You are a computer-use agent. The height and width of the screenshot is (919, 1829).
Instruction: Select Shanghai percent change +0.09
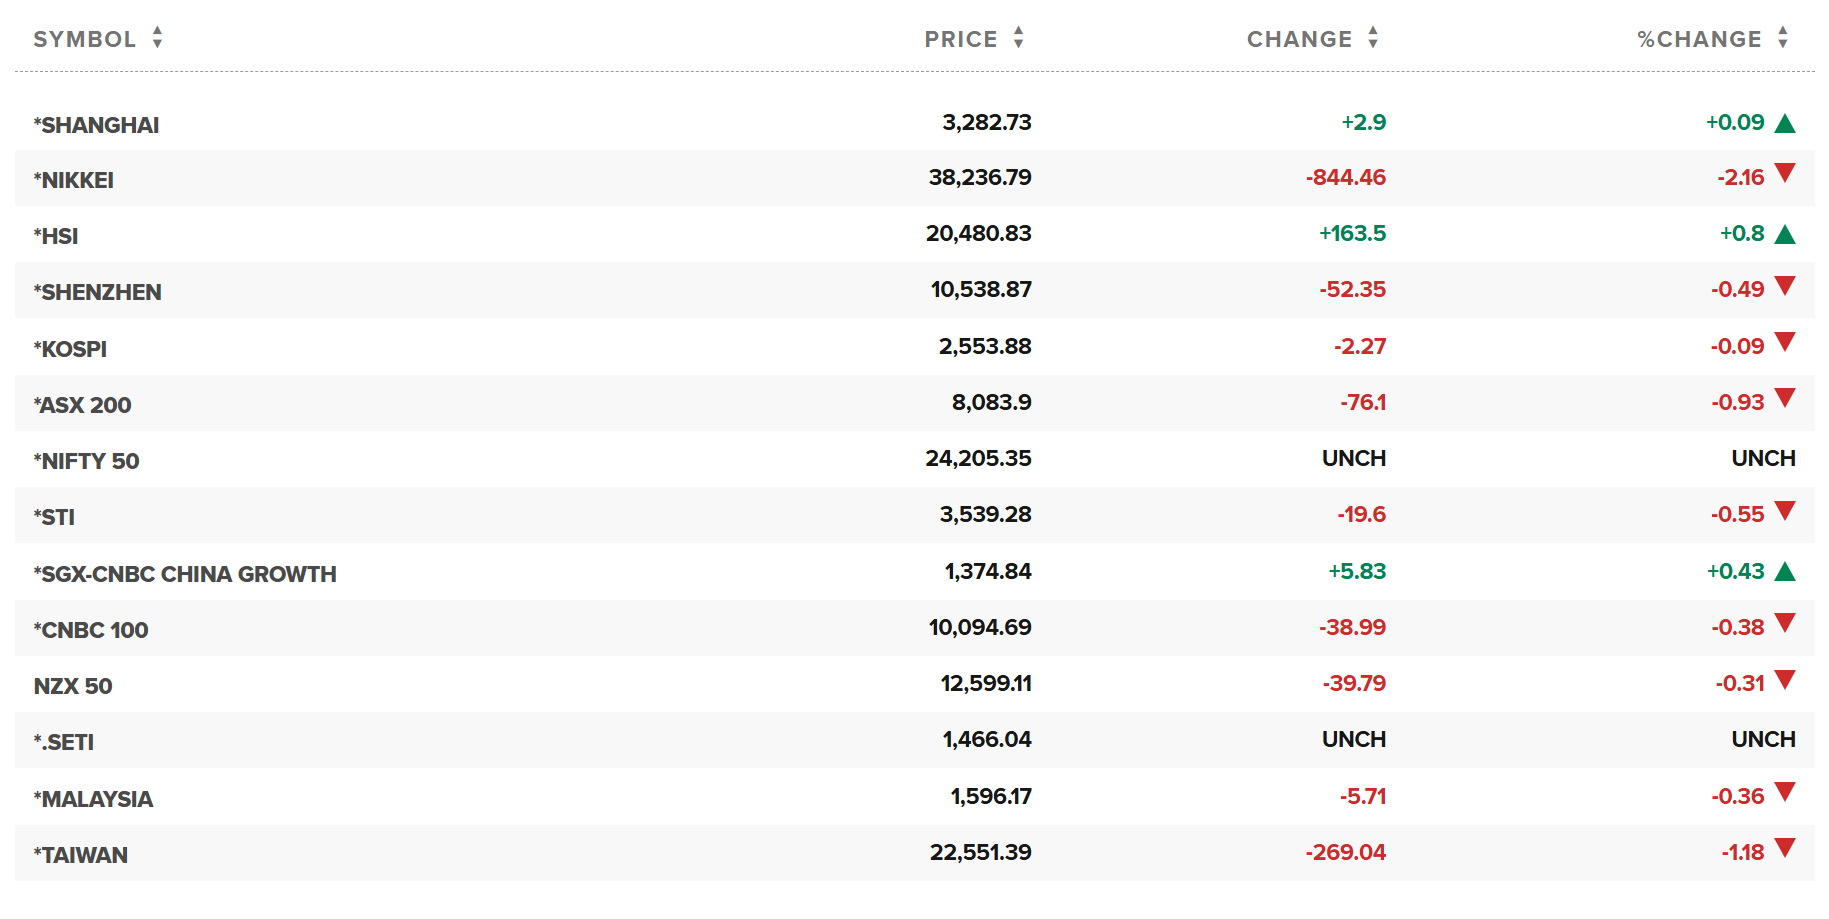point(1735,122)
